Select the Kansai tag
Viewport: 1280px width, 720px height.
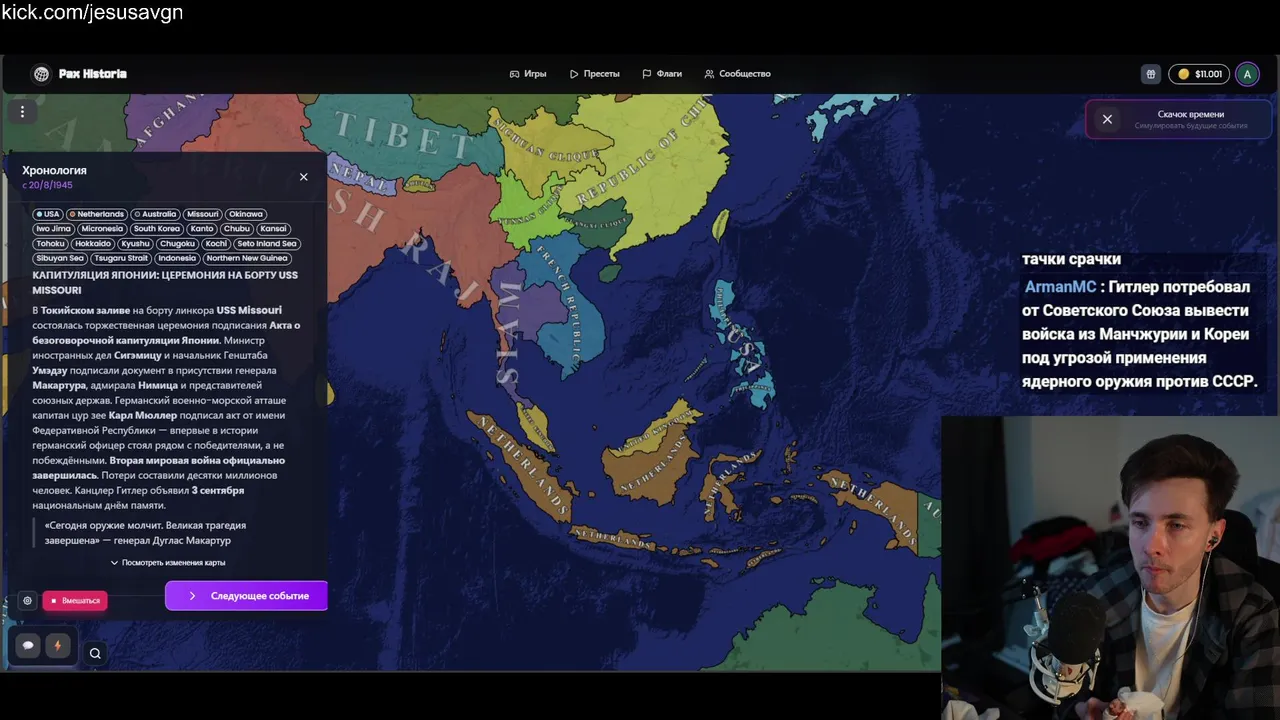coord(273,229)
